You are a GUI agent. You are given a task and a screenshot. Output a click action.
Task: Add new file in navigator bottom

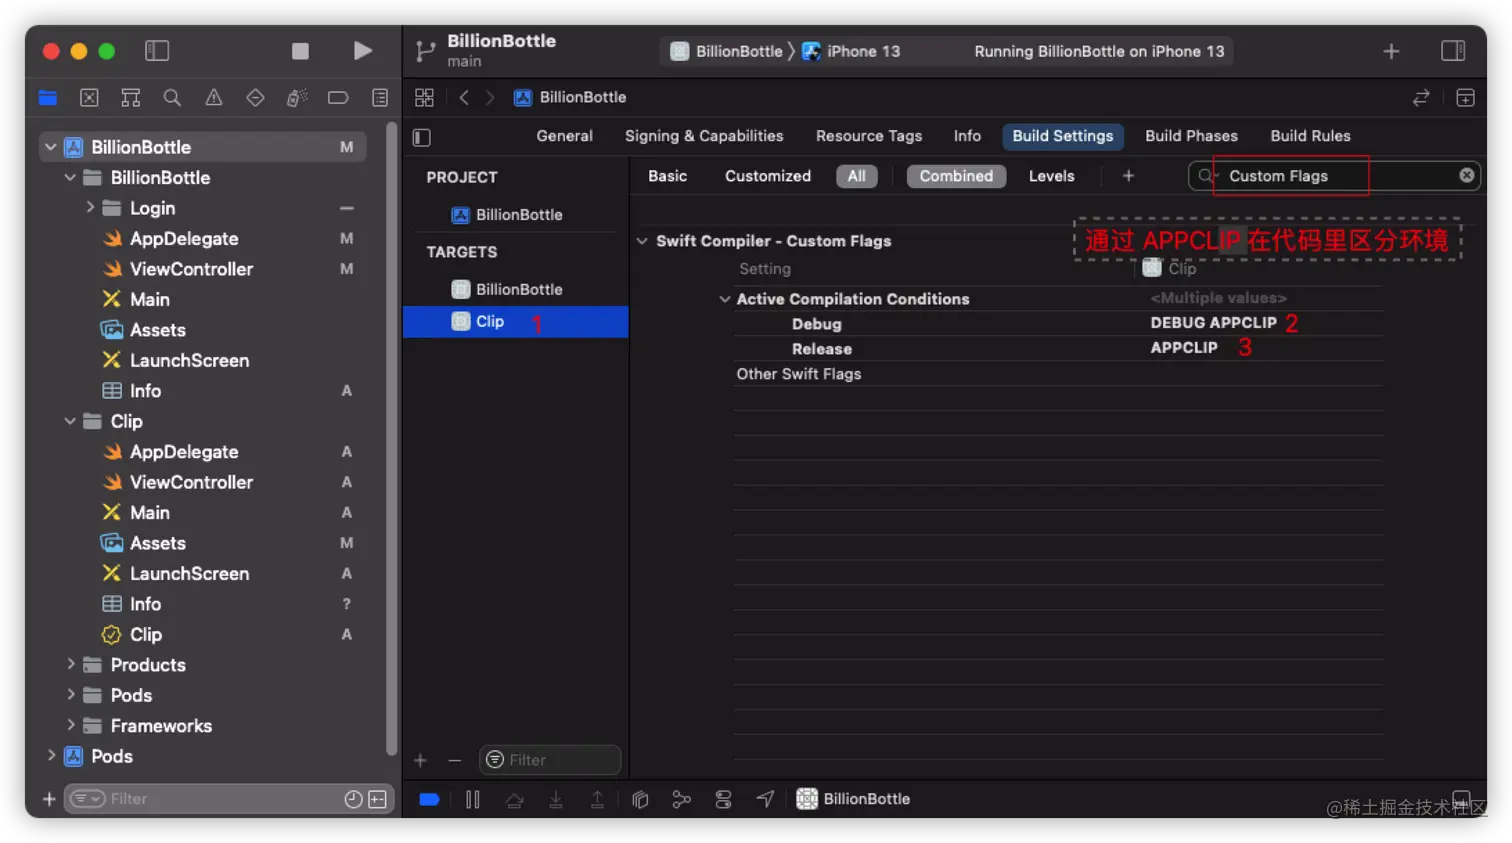click(48, 799)
